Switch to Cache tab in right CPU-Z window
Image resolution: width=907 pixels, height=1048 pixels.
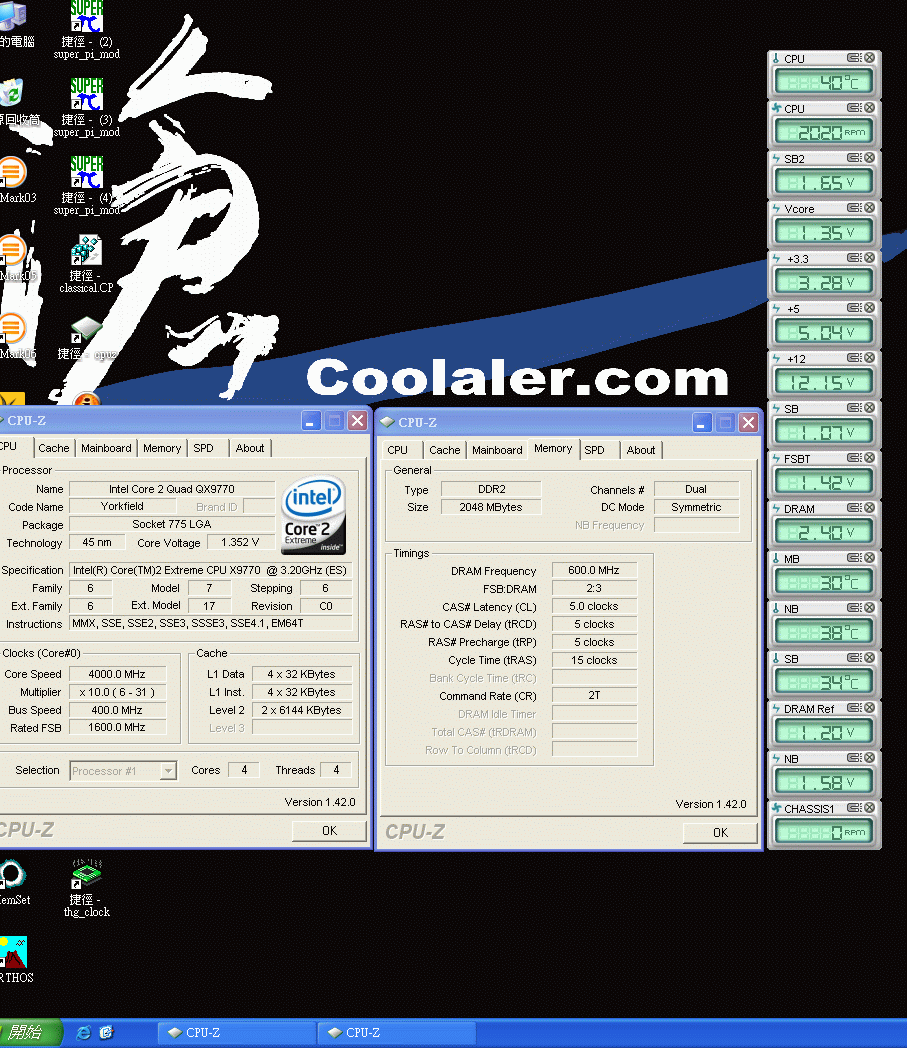tap(444, 450)
